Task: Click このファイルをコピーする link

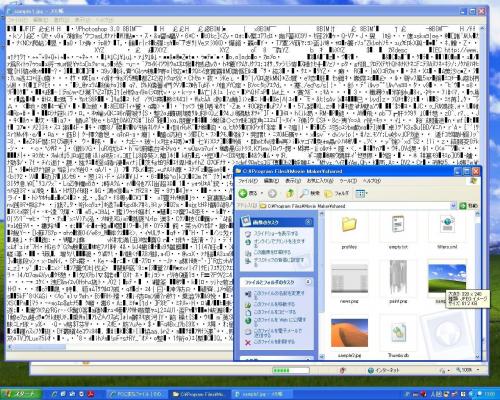Action: (275, 312)
